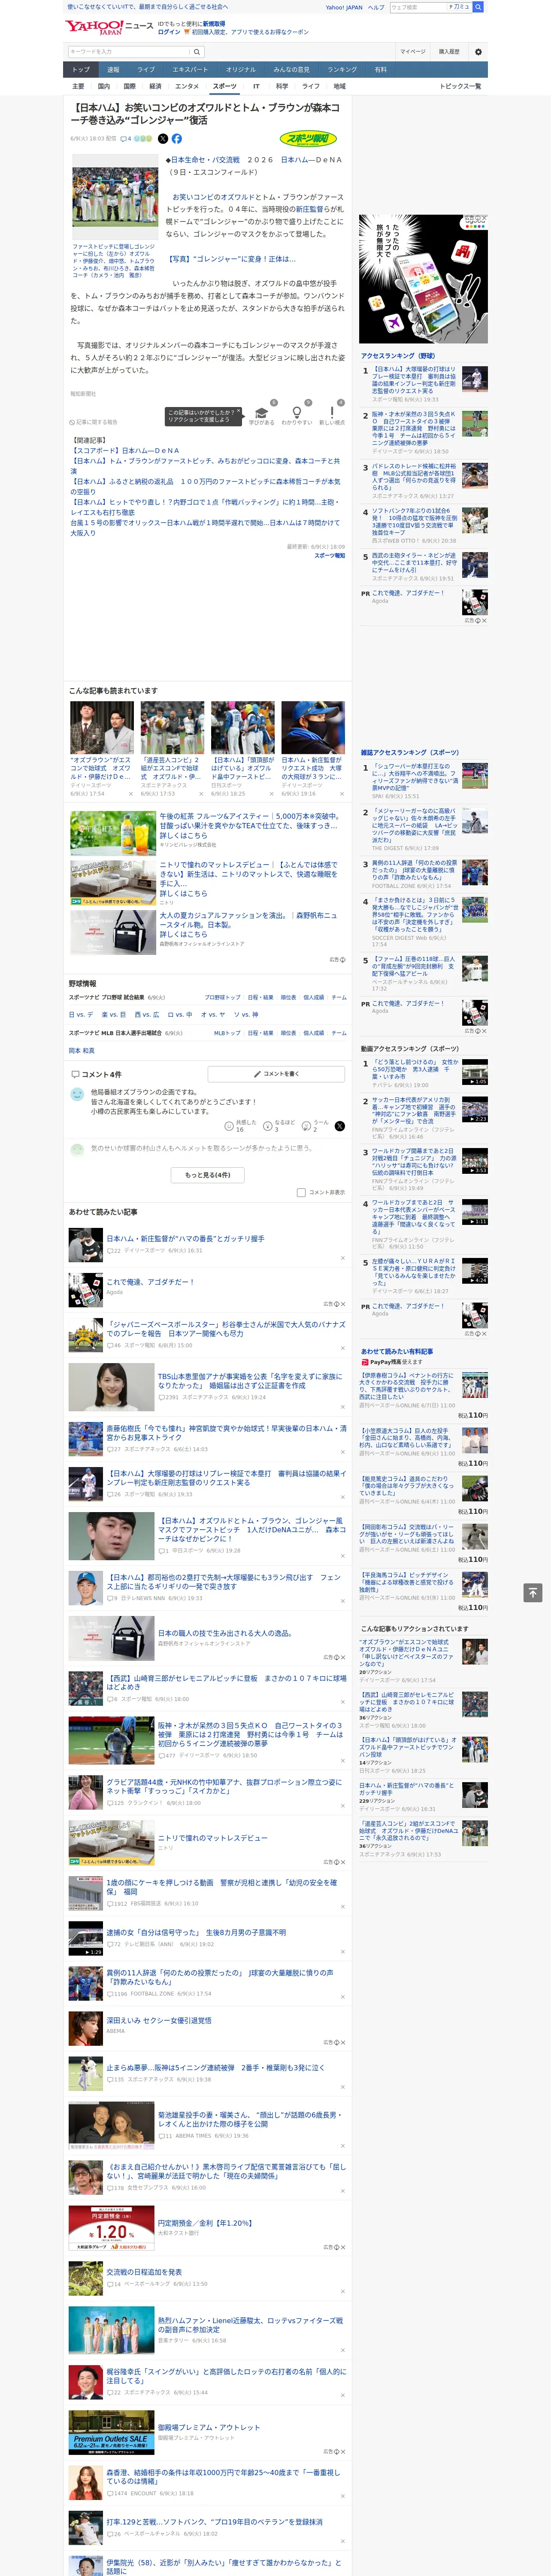This screenshot has width=551, height=2576.
Task: Click the web search input field
Action: pos(418,7)
